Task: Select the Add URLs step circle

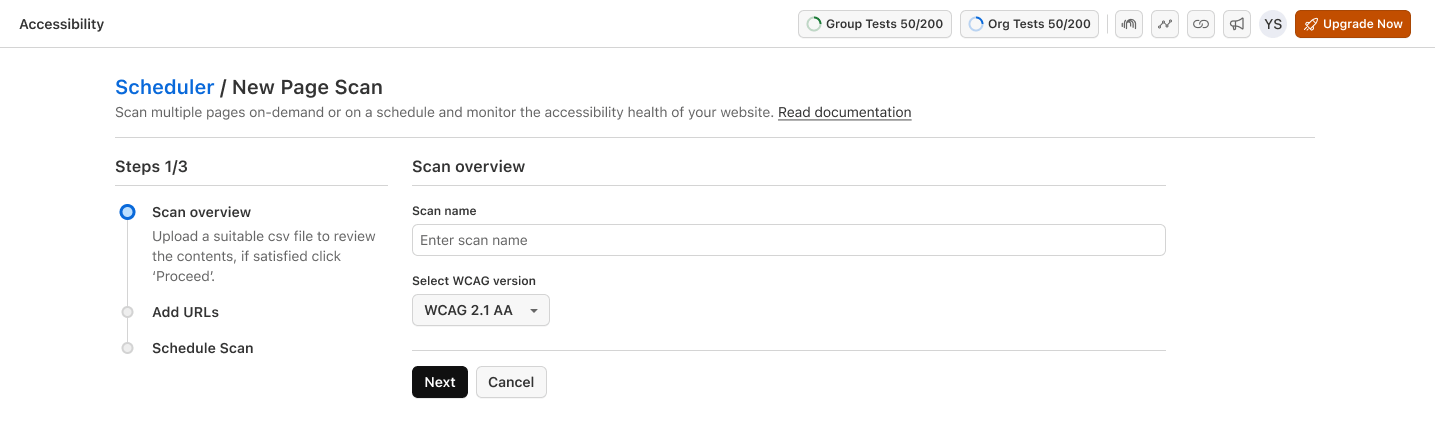Action: (127, 312)
